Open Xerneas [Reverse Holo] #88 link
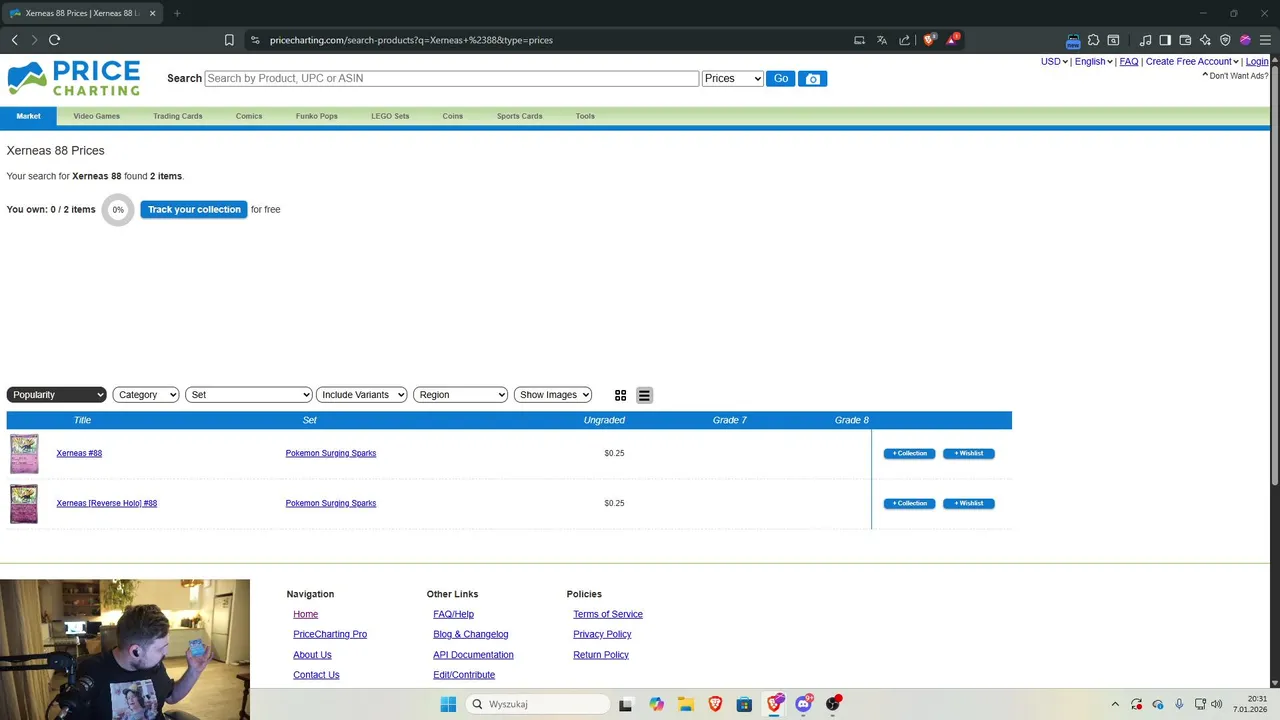 tap(107, 503)
